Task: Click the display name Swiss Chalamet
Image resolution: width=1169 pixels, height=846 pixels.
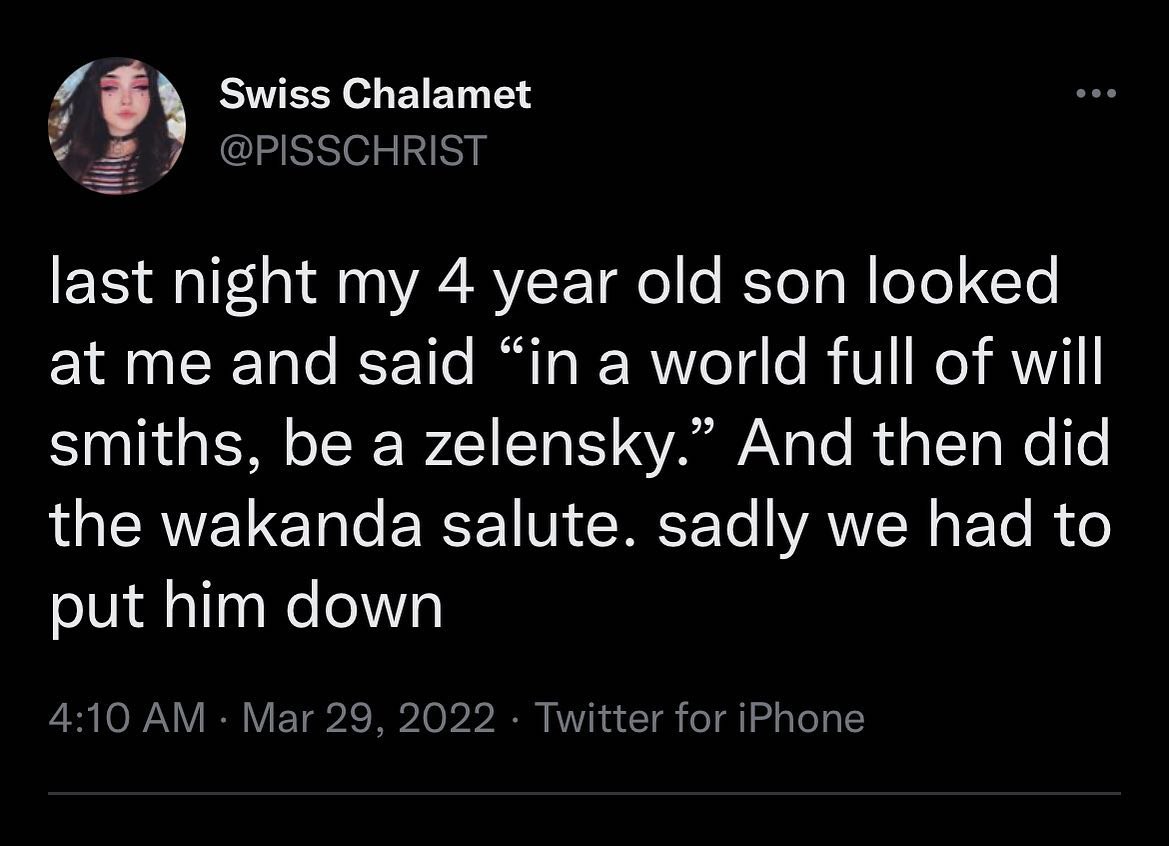Action: (x=375, y=95)
